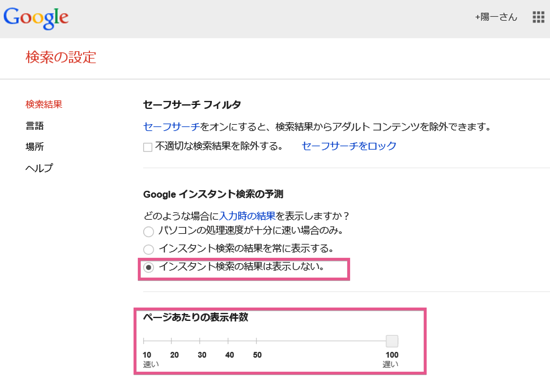This screenshot has width=550, height=380.
Task: Open the 入力時の結果 link
Action: (247, 215)
